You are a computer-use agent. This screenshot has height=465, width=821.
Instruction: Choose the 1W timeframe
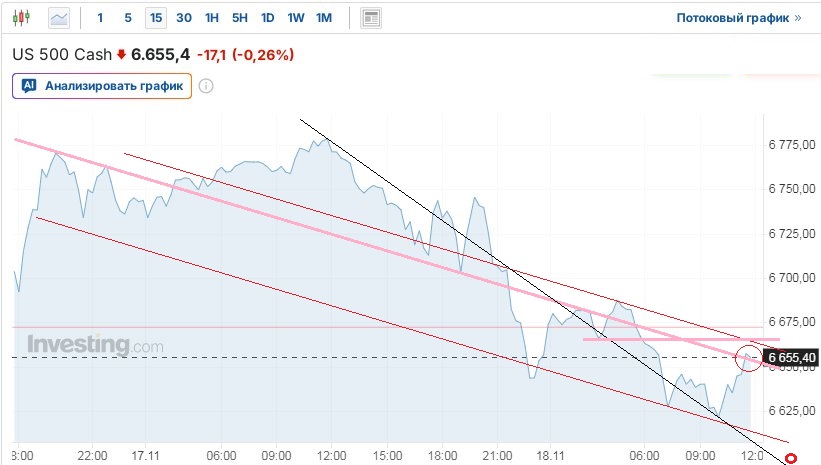click(296, 18)
